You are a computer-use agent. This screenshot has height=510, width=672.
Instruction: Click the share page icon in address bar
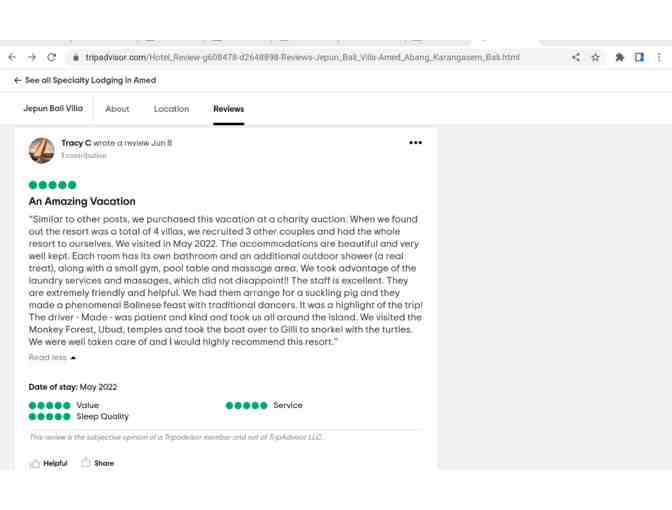(x=576, y=58)
